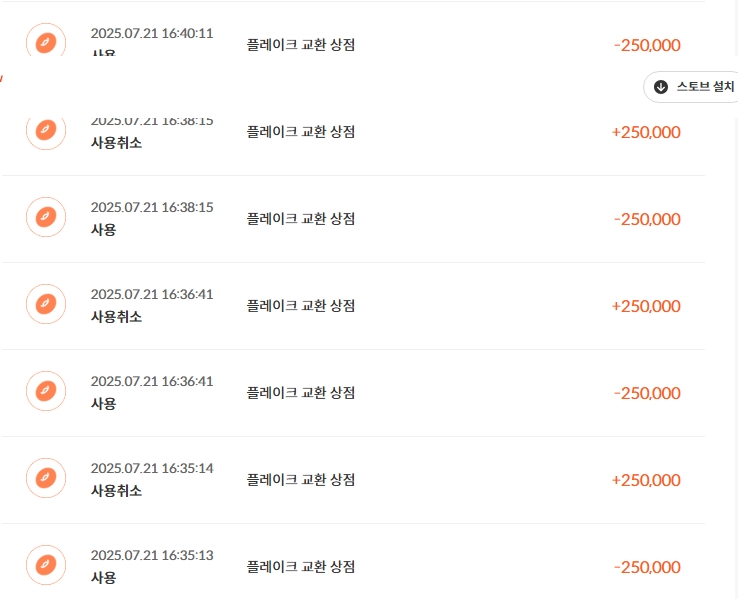Click the flake coin icon for 16:40:11 entry
Screen dimensions: 738x599
[46, 40]
